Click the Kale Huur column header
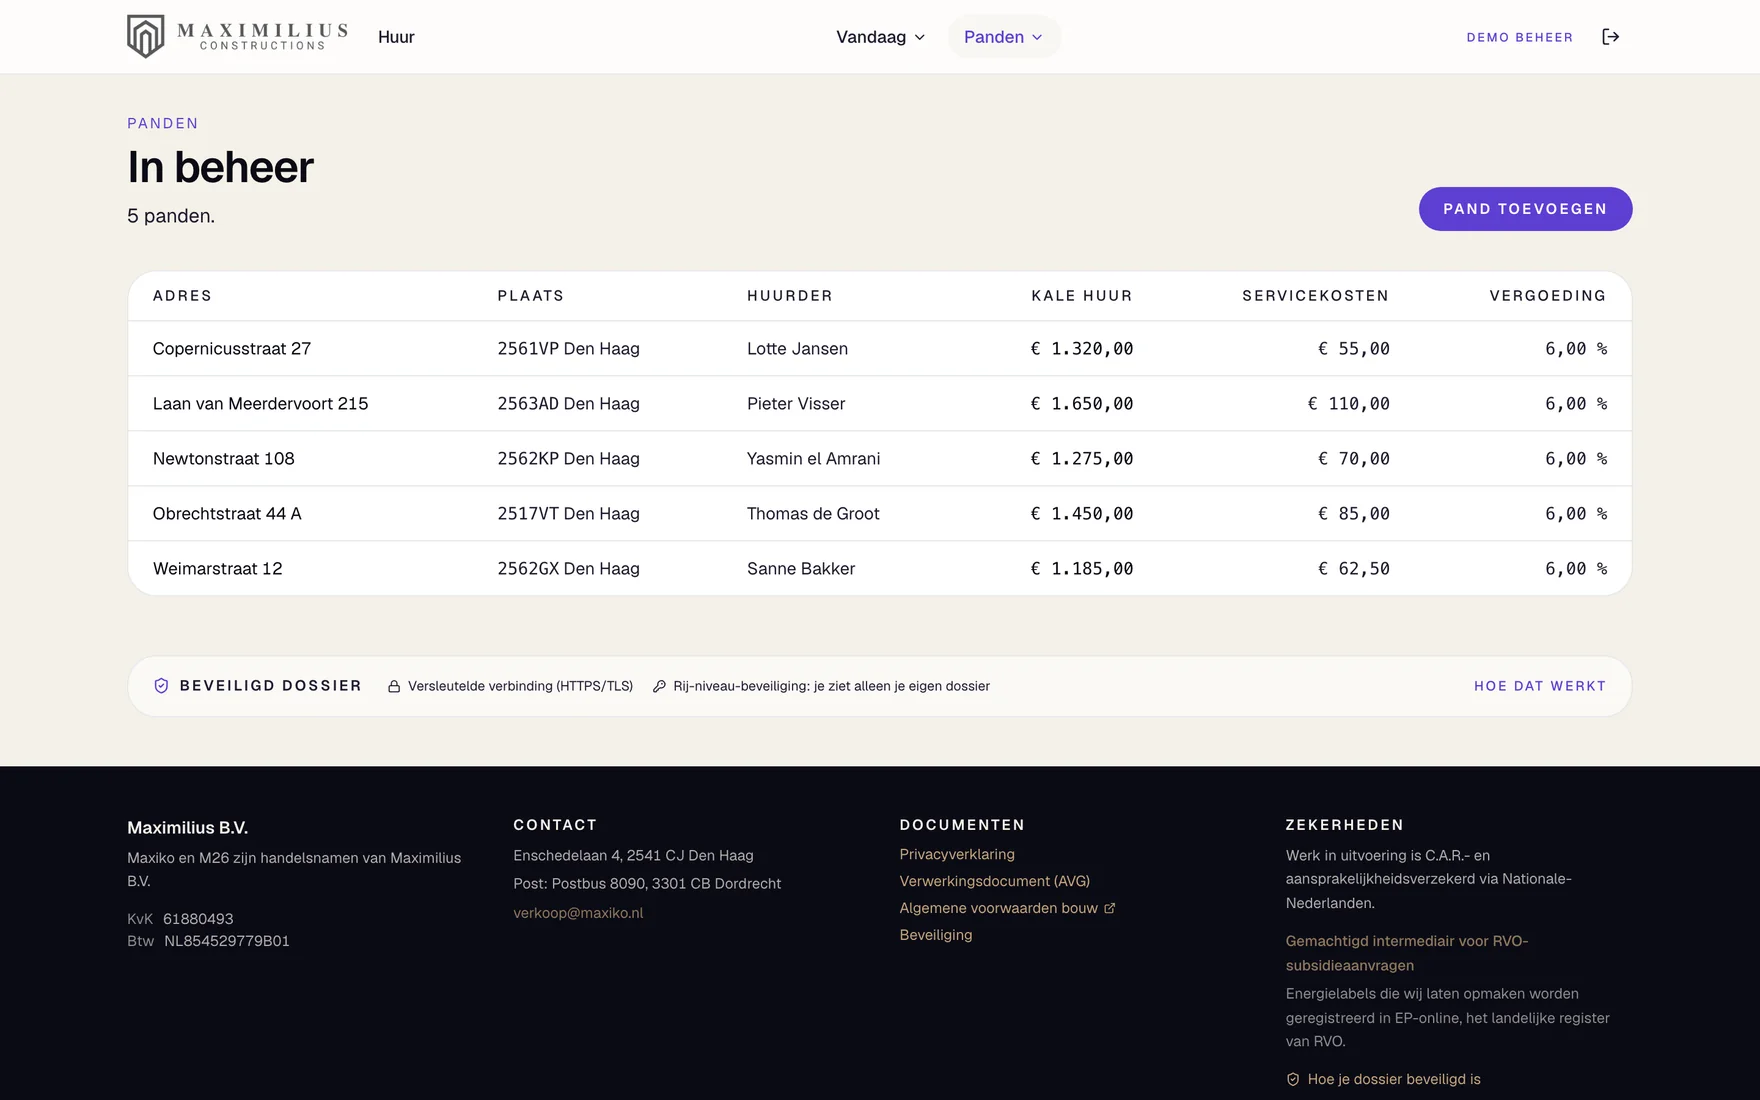 tap(1082, 296)
